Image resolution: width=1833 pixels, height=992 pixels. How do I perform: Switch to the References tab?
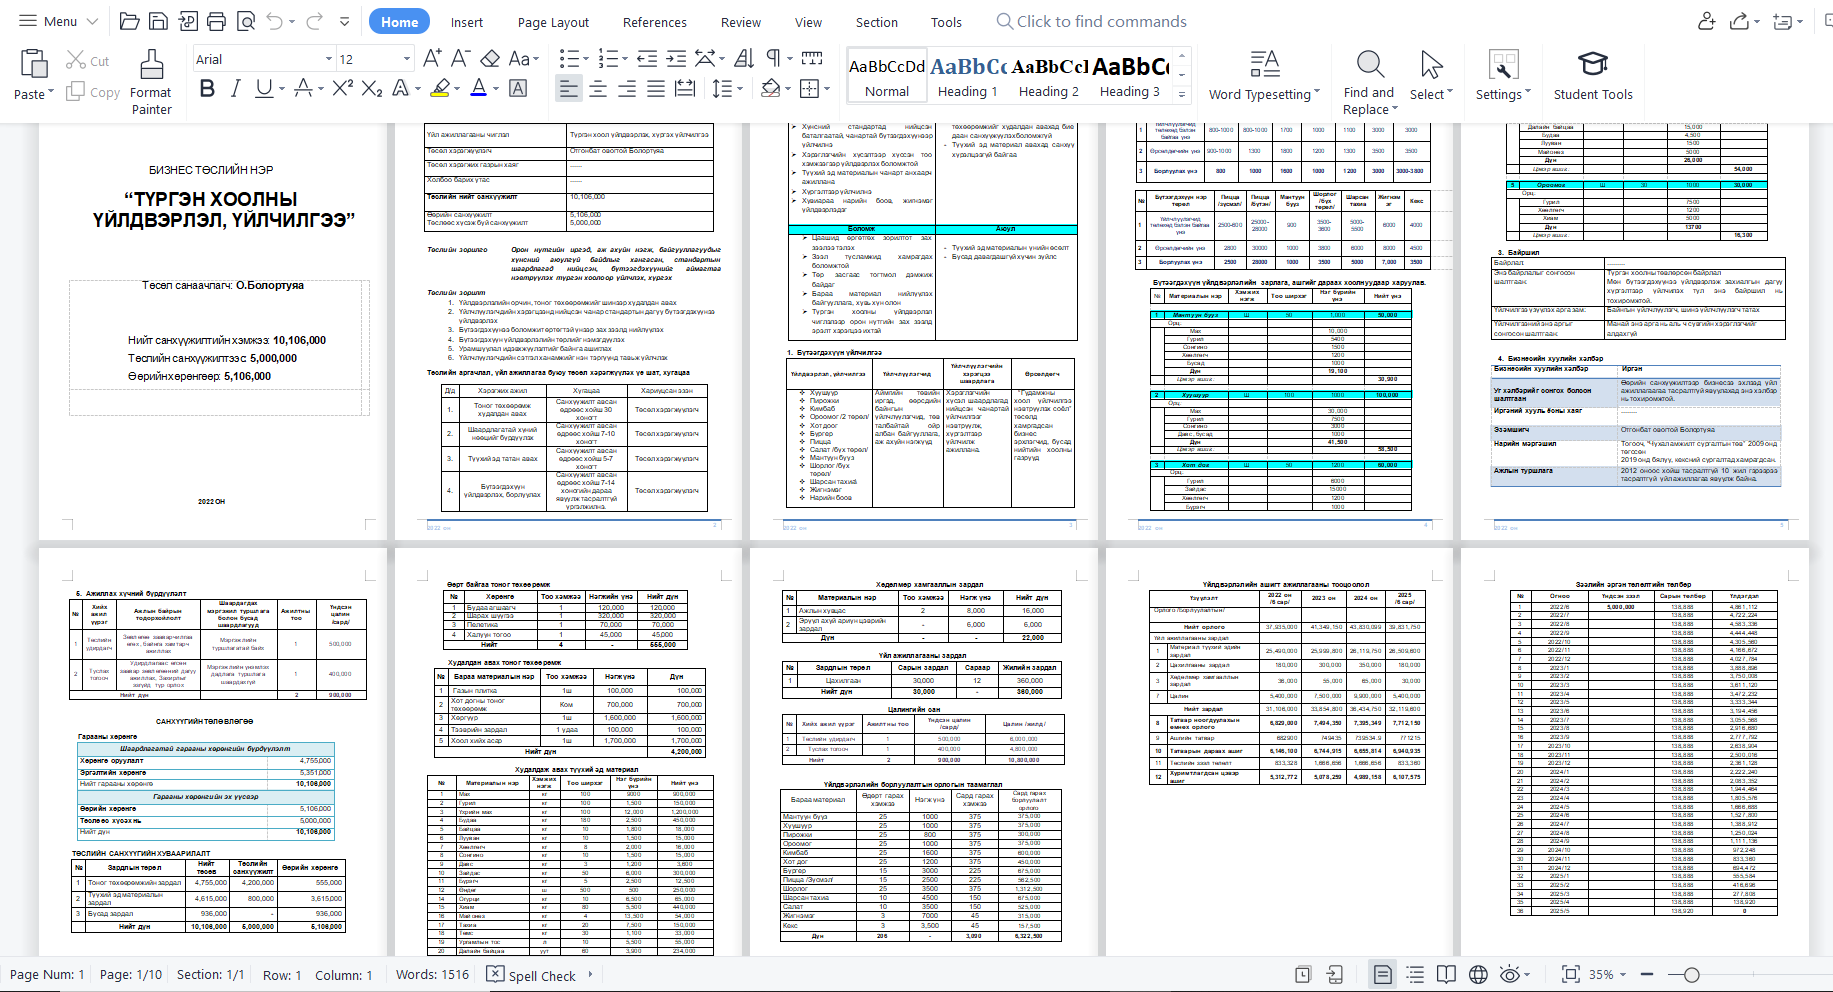[x=654, y=22]
